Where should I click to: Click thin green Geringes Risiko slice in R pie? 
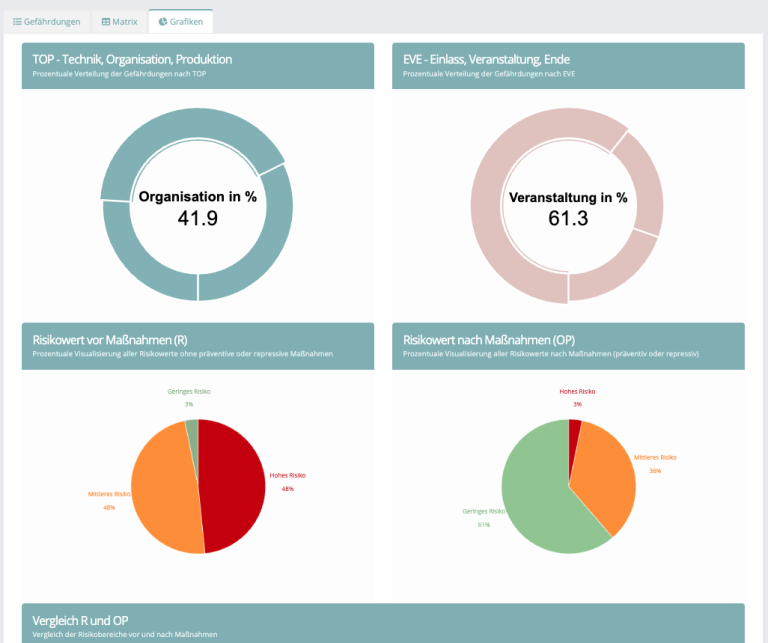click(x=193, y=430)
